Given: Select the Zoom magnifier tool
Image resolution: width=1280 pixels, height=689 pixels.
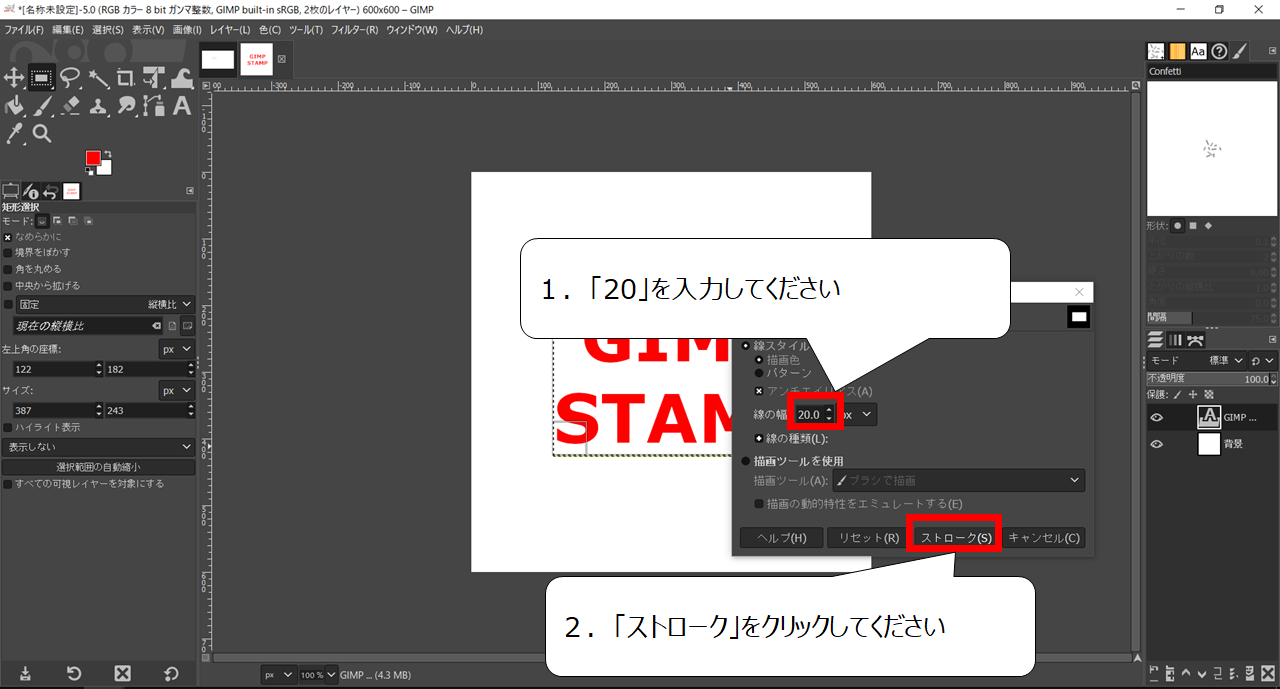Looking at the screenshot, I should pos(41,133).
